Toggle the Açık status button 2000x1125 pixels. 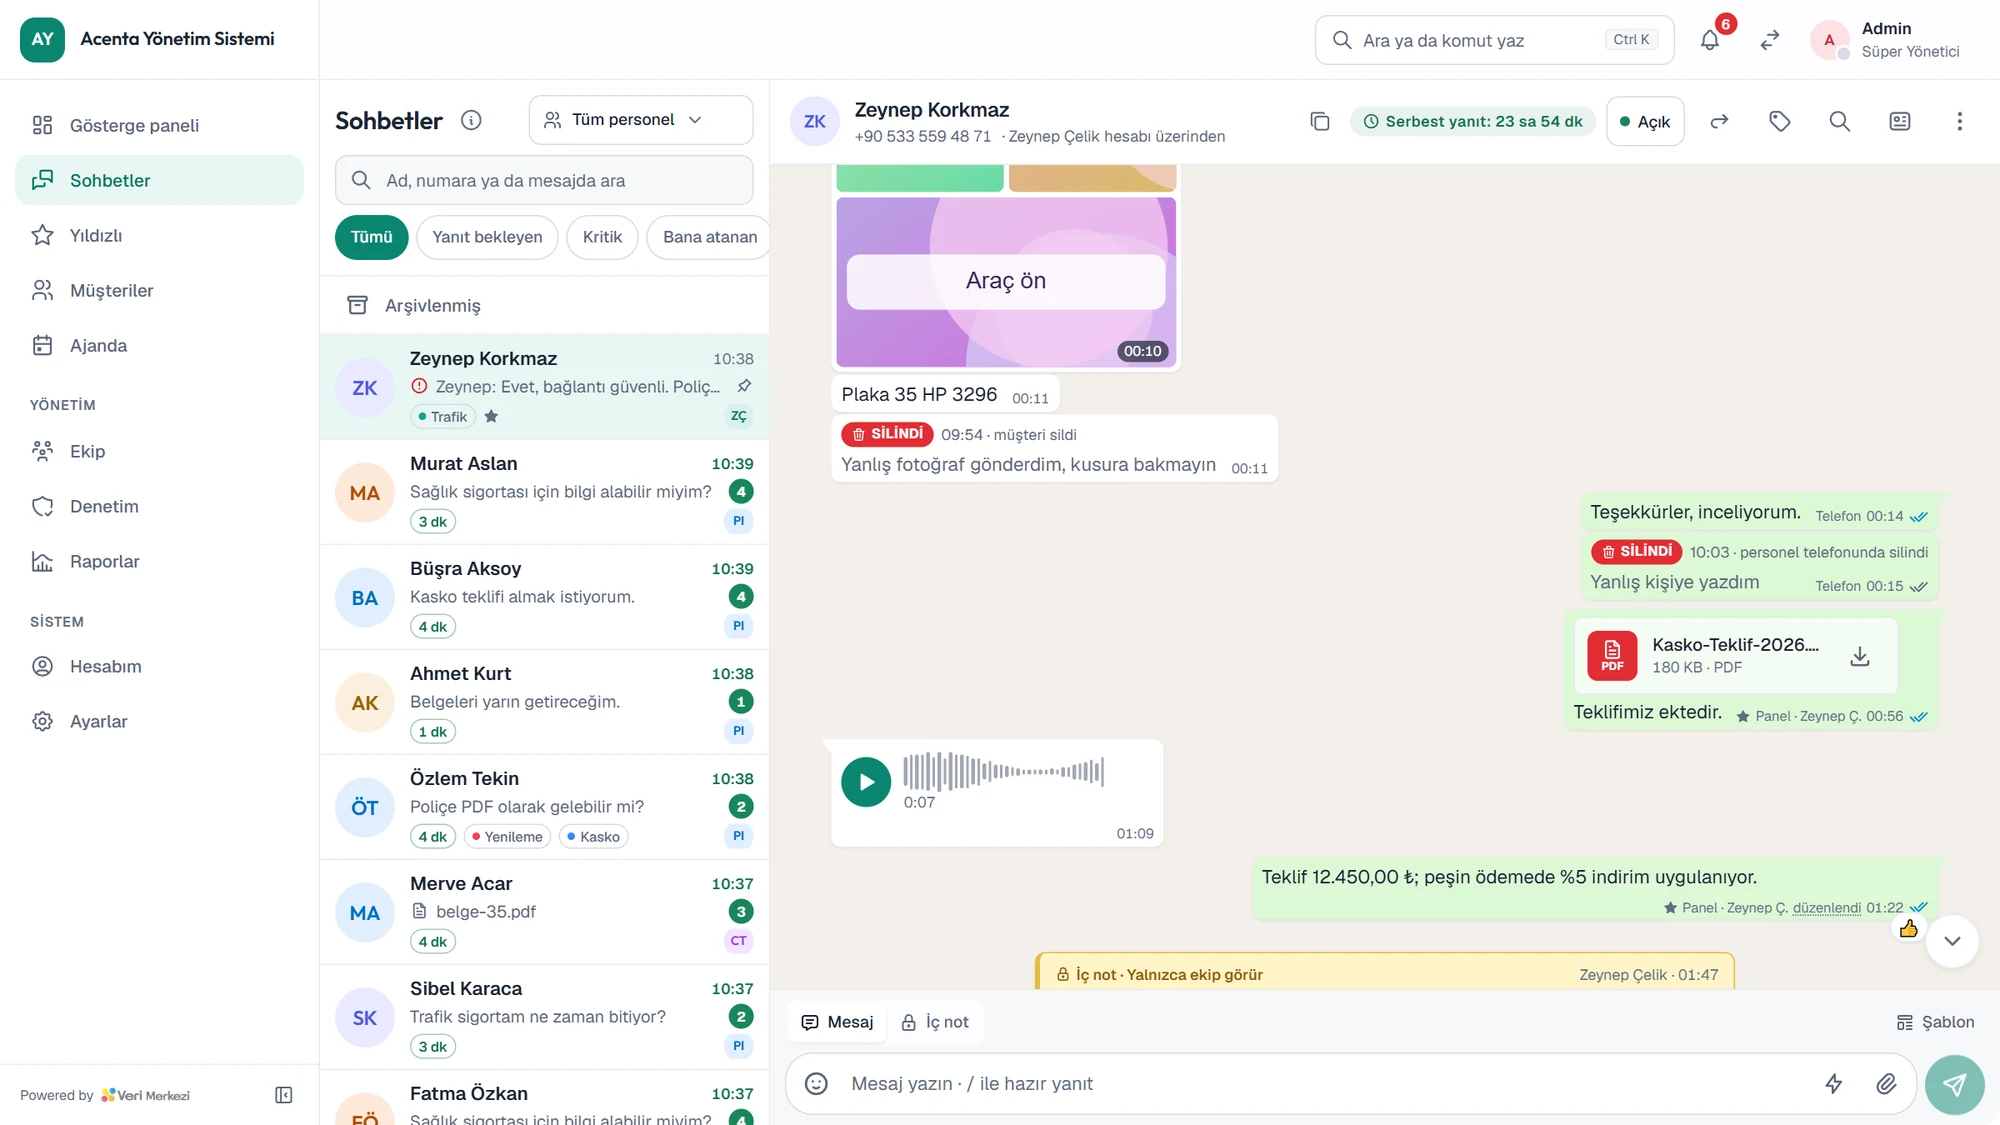pyautogui.click(x=1645, y=121)
